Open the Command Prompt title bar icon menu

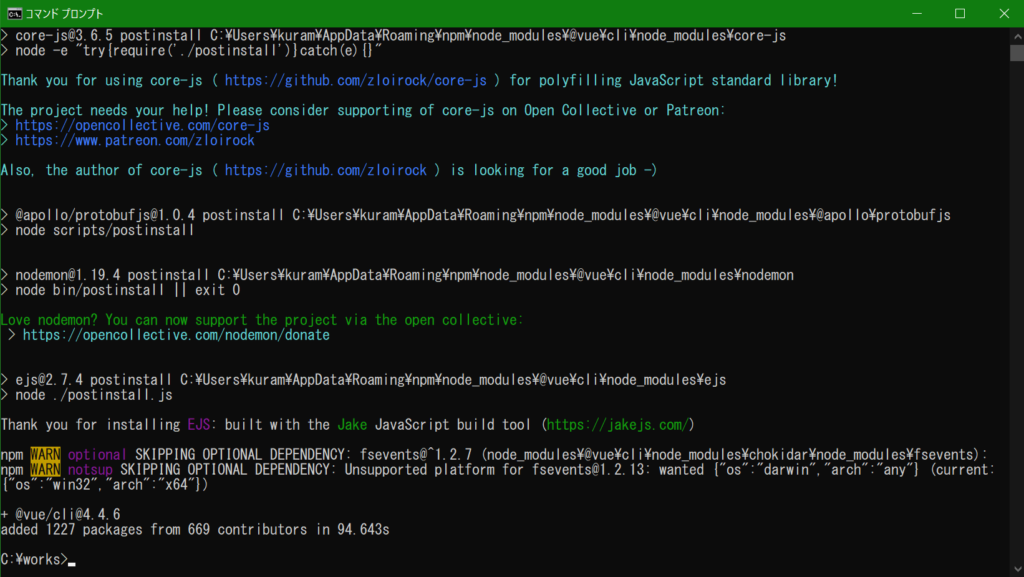click(14, 13)
